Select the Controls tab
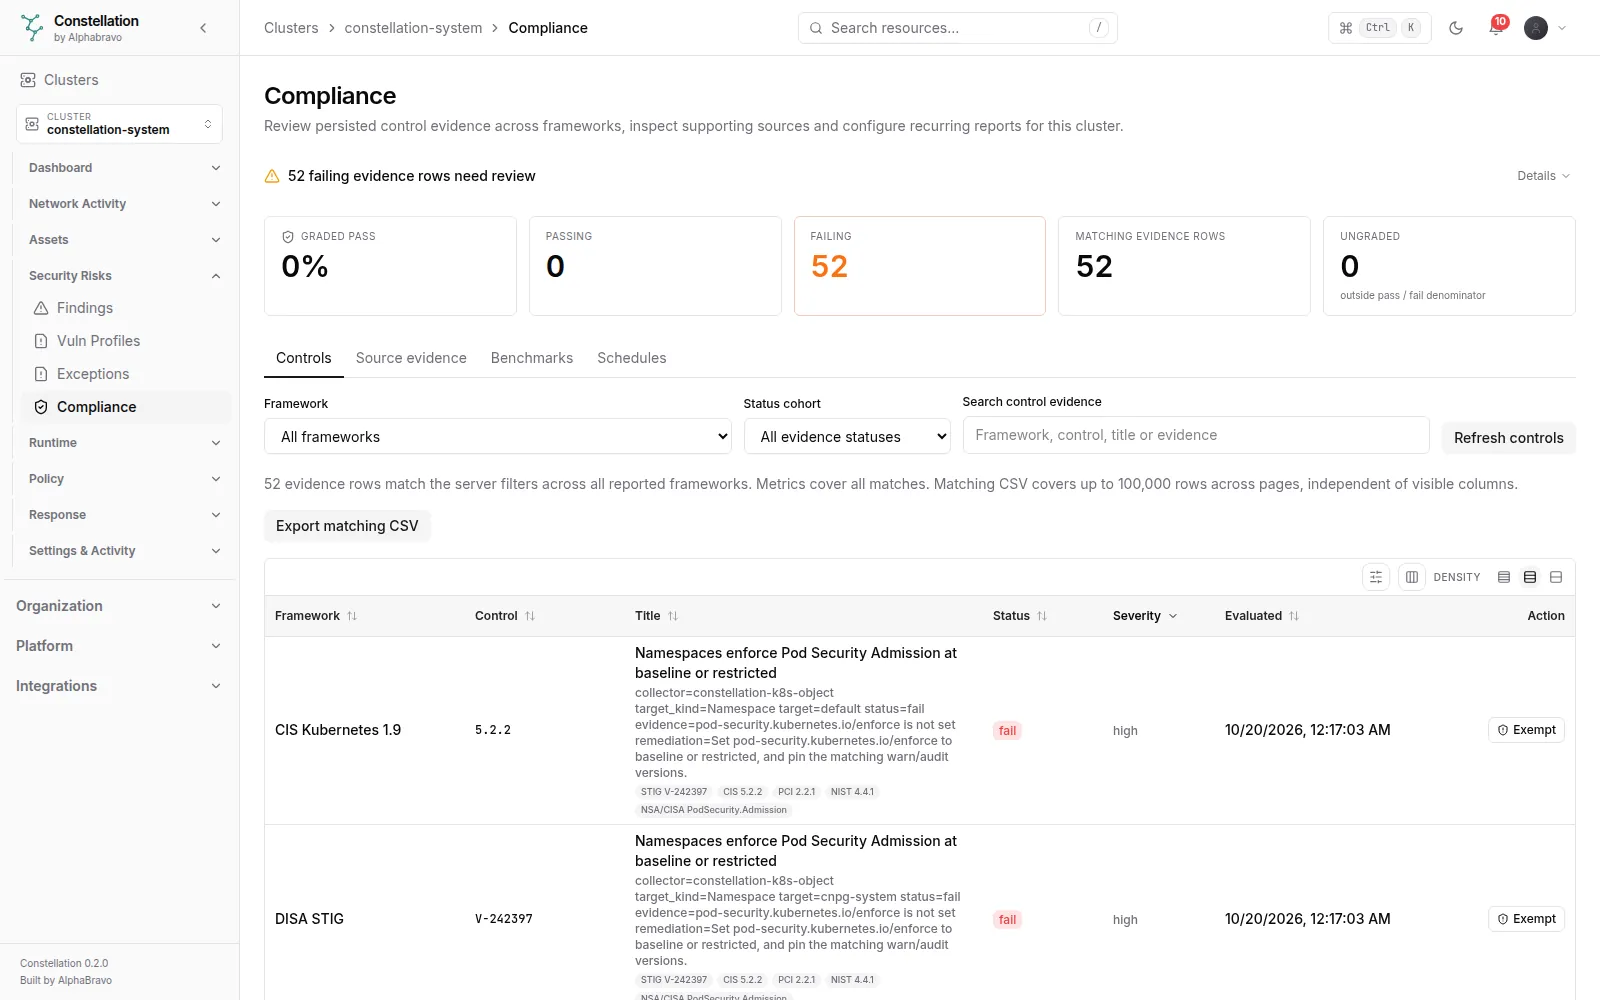This screenshot has height=1000, width=1600. [304, 358]
